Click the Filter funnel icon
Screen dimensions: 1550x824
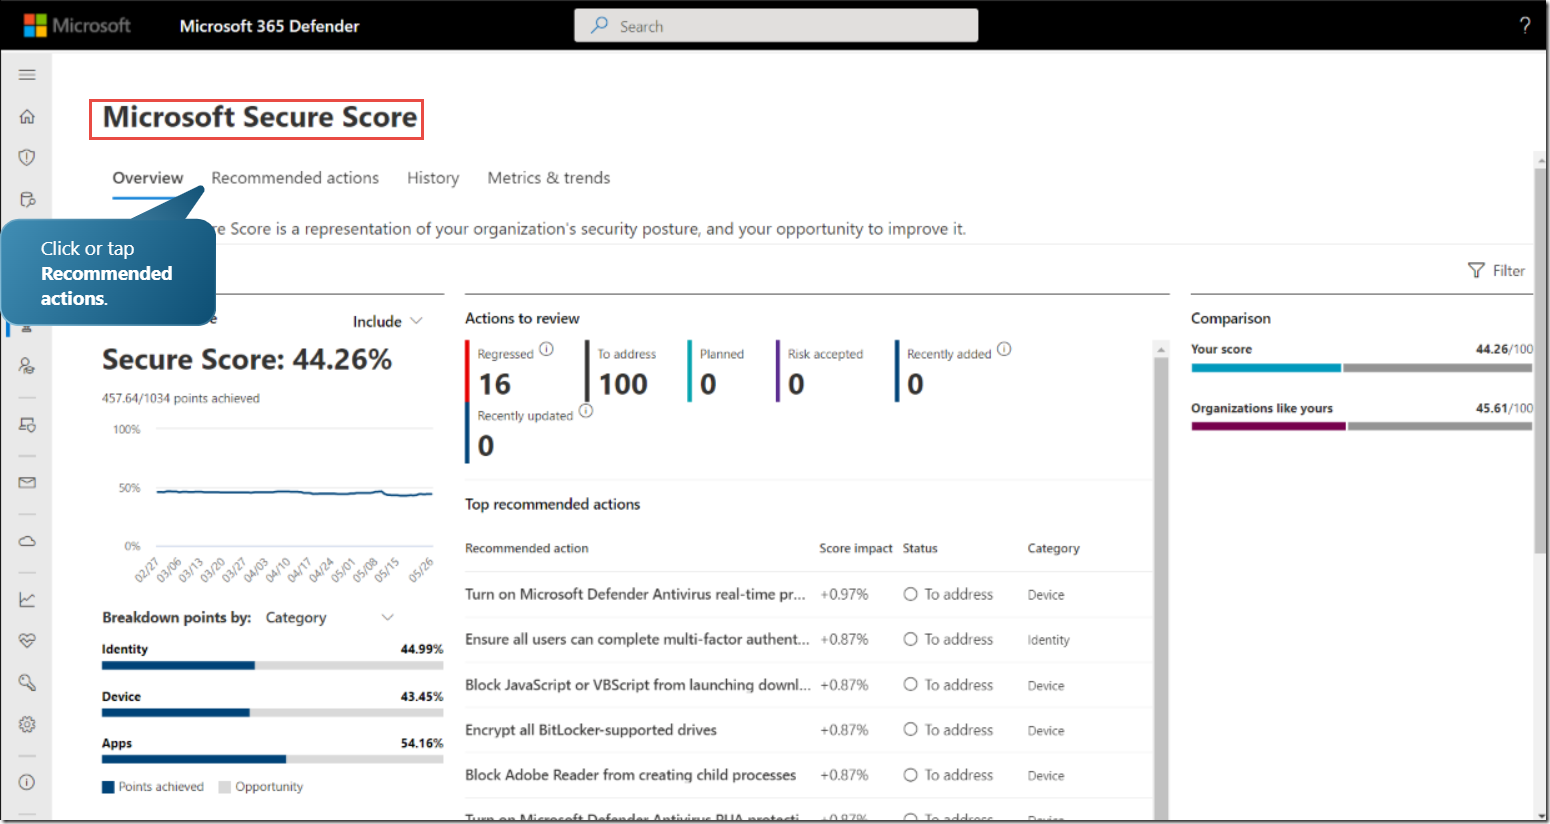pyautogui.click(x=1476, y=270)
